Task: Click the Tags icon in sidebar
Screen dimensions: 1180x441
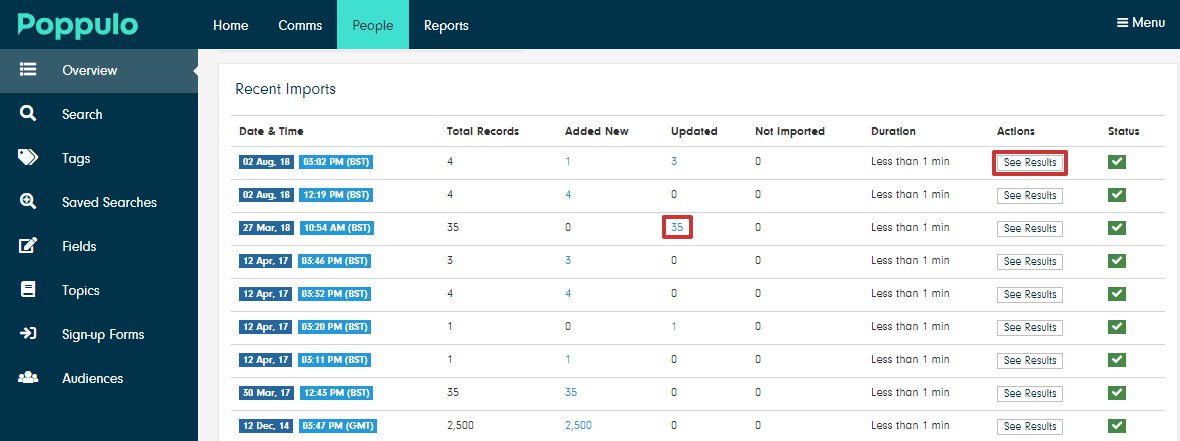Action: click(28, 158)
